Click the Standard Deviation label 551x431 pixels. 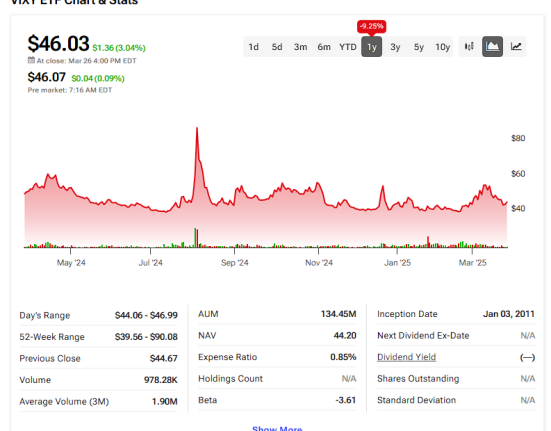[416, 400]
